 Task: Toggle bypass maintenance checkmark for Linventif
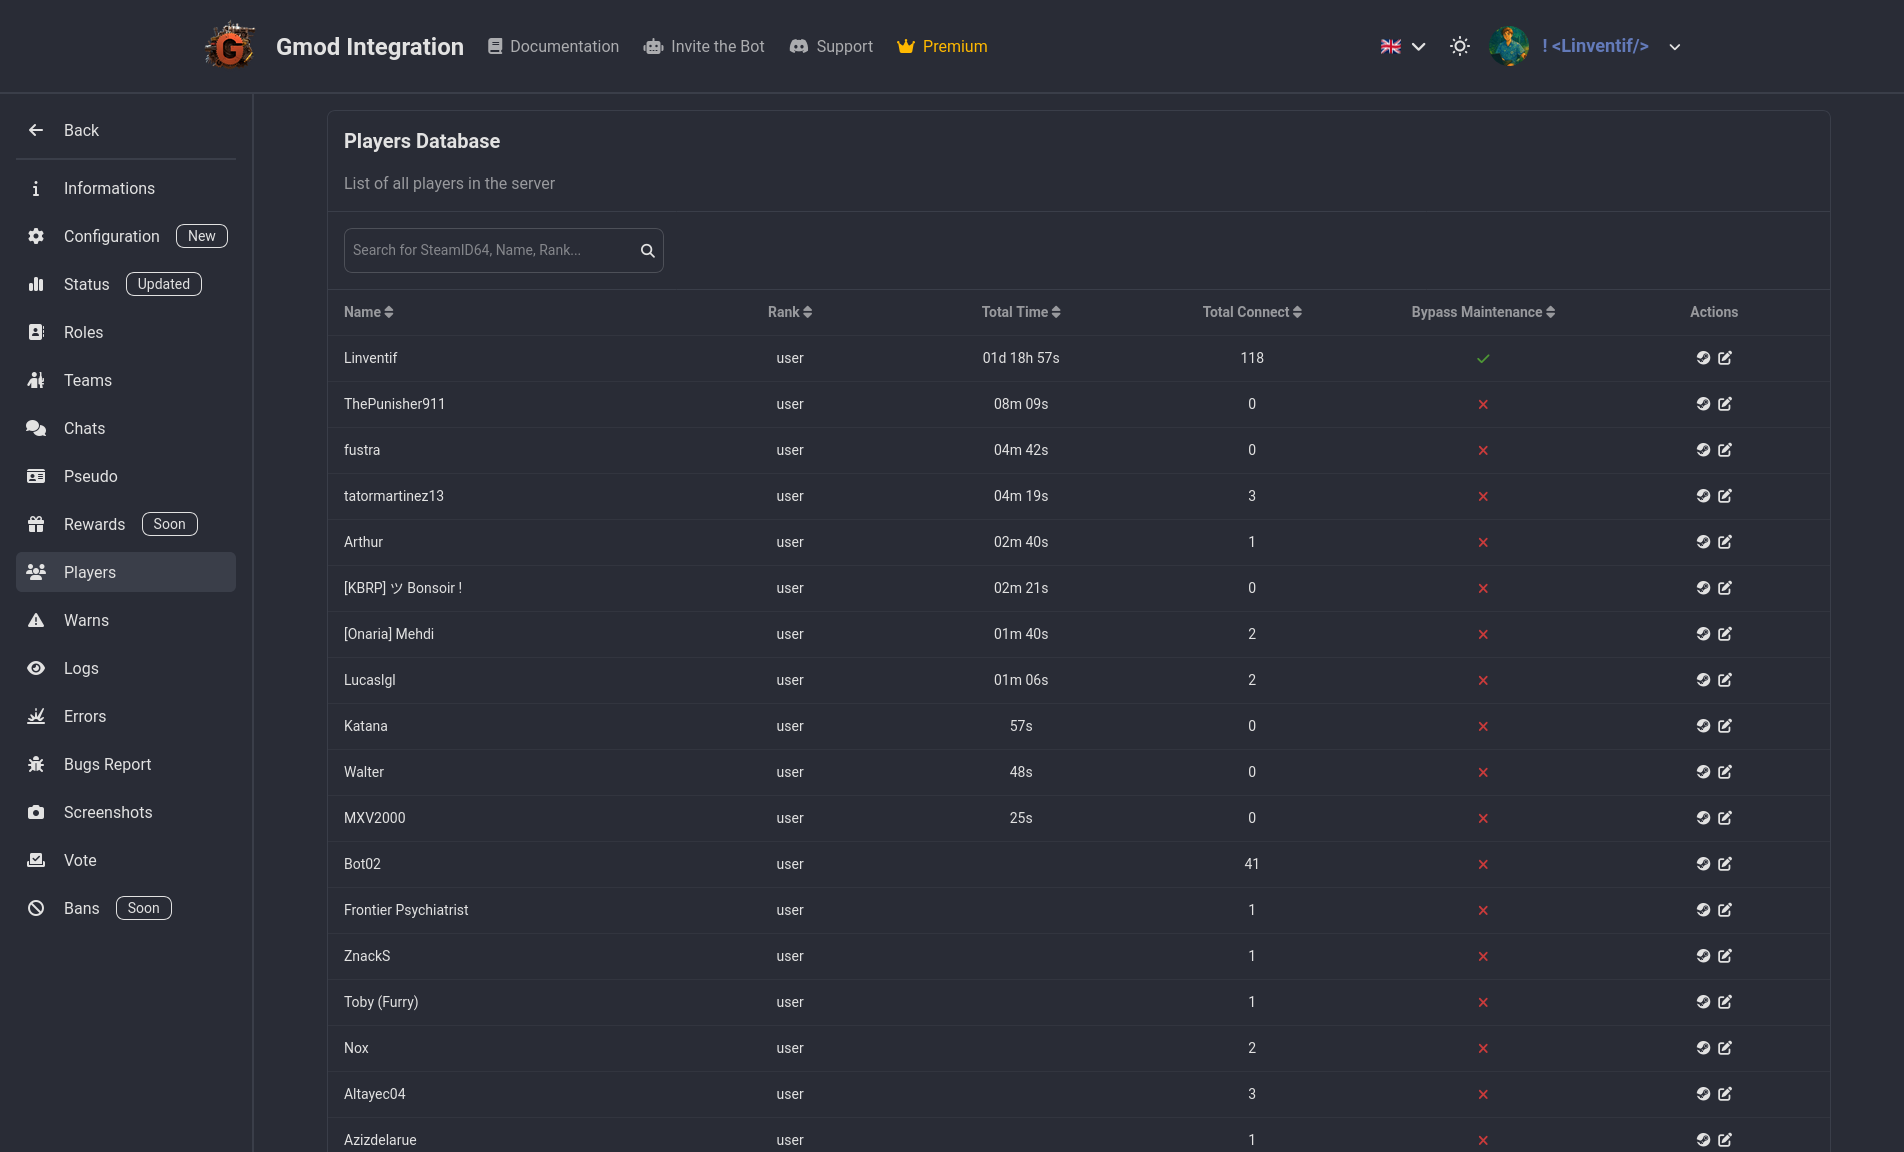click(1483, 358)
